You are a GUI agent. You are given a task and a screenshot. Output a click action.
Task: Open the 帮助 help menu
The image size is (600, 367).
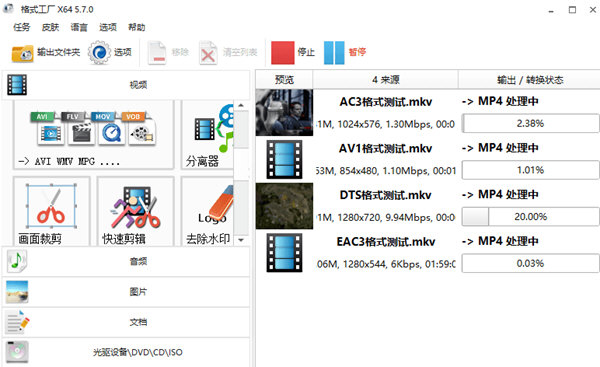click(137, 27)
